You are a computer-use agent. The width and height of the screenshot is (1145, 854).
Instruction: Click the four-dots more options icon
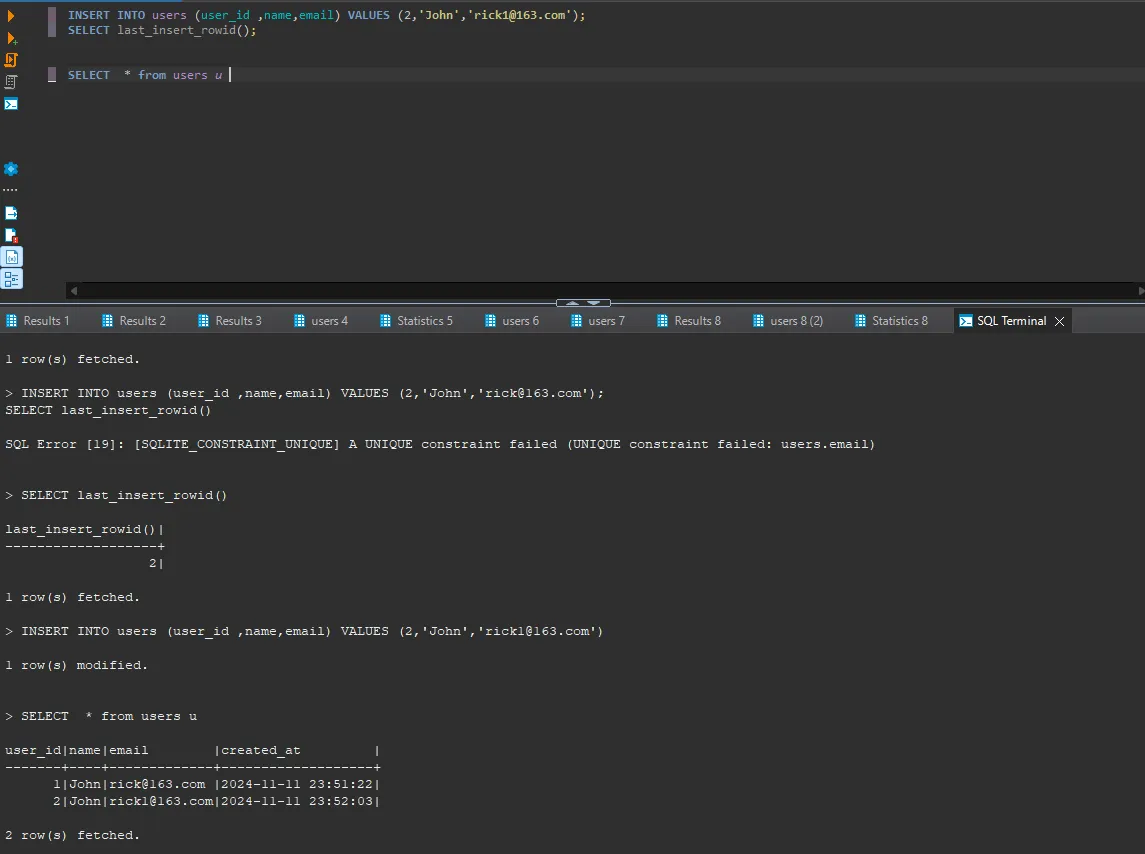(10, 190)
